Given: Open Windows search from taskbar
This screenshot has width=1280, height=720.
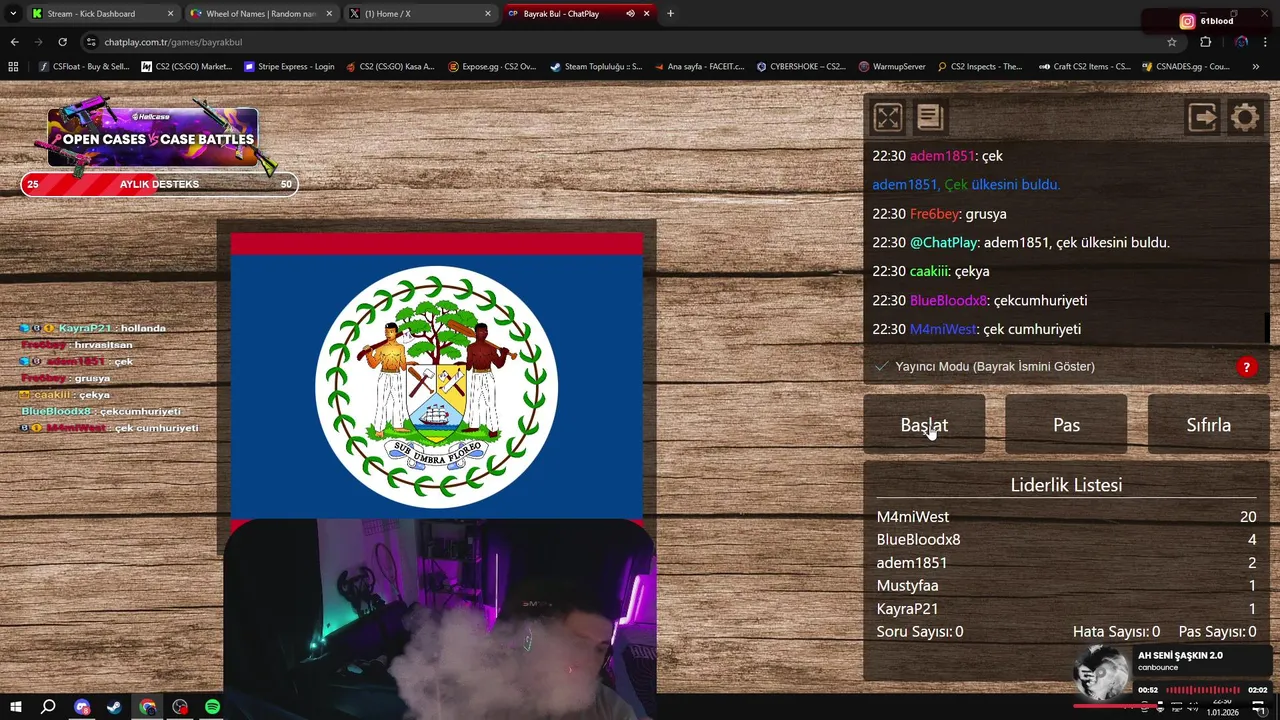Looking at the screenshot, I should [x=48, y=707].
